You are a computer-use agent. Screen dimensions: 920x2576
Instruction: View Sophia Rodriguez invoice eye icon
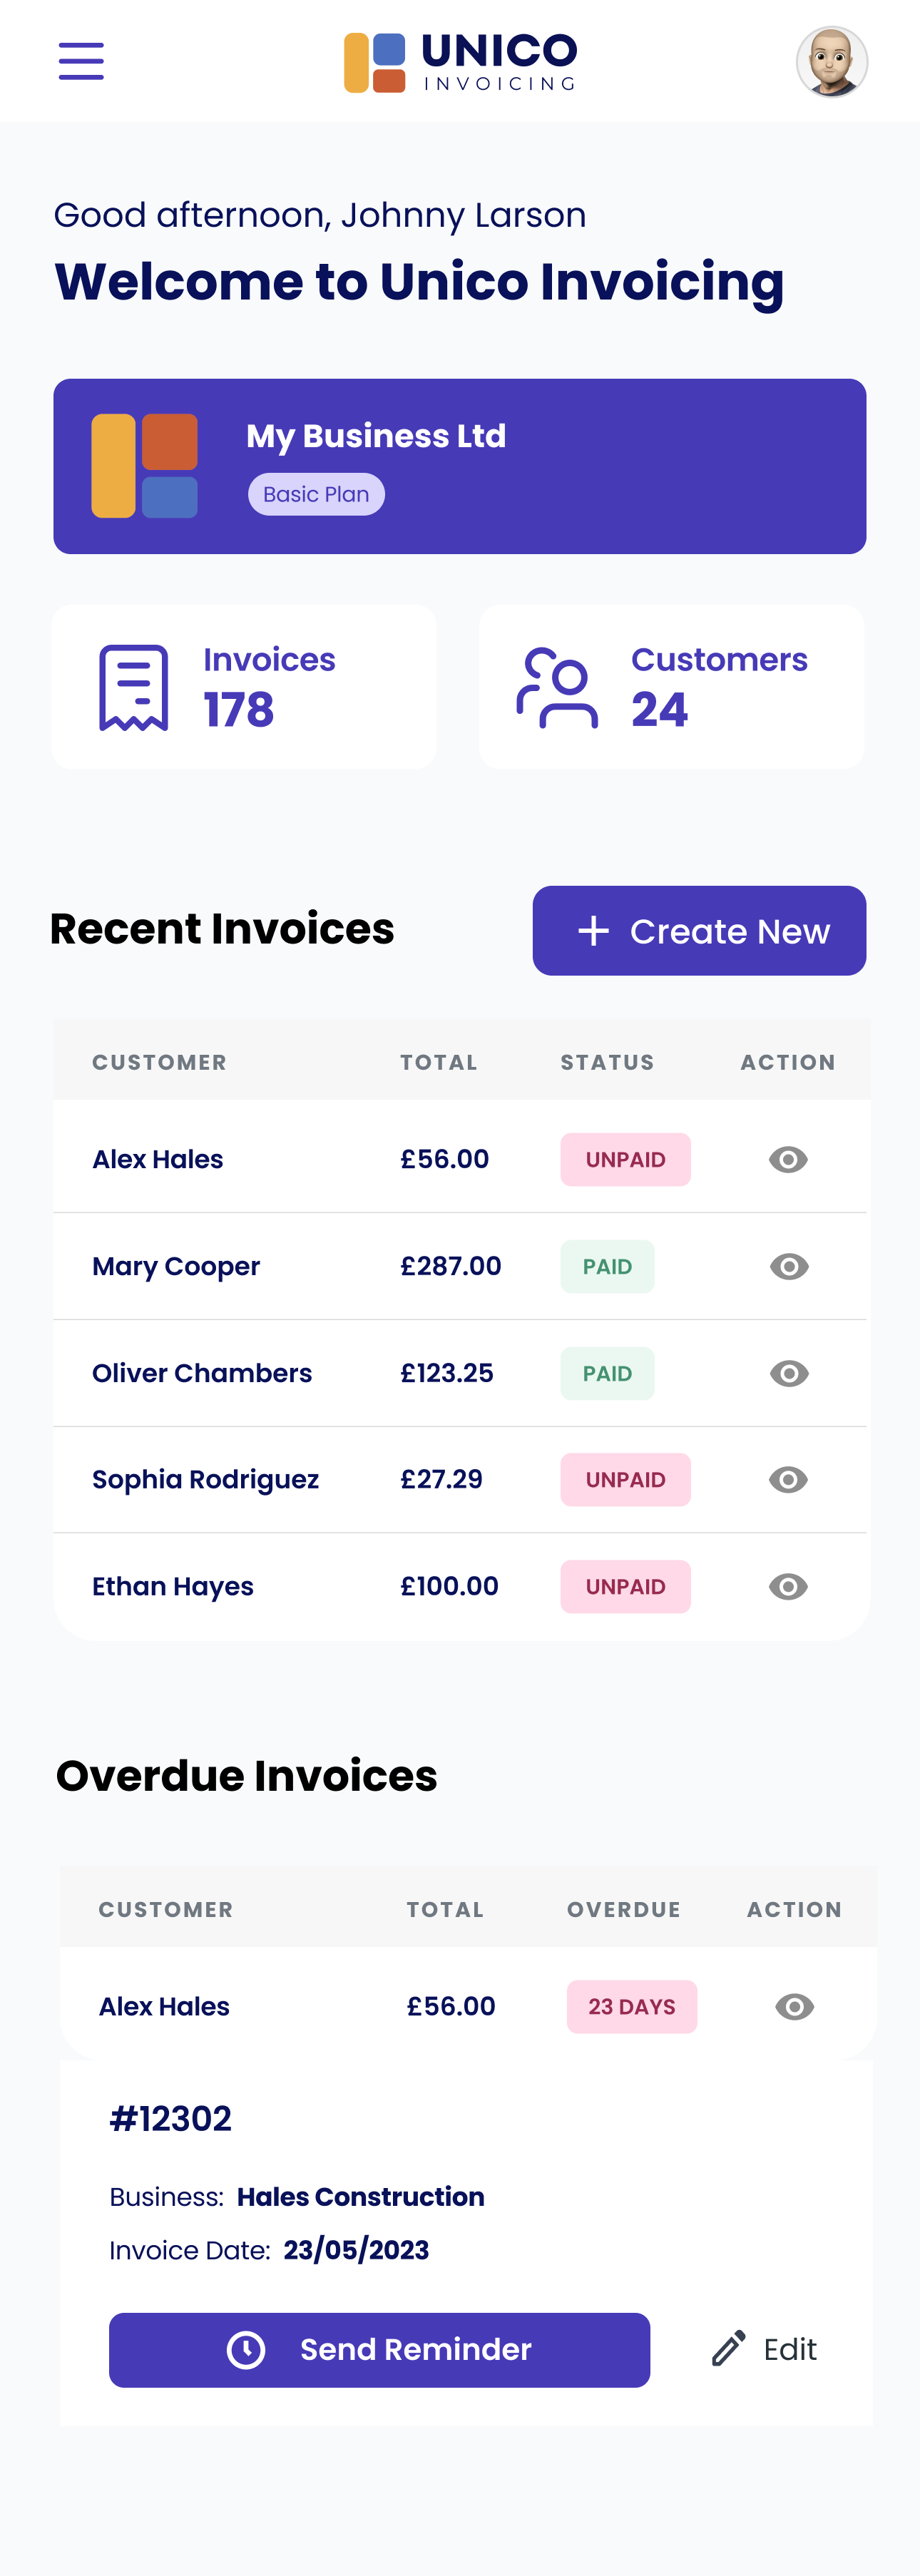pyautogui.click(x=788, y=1479)
